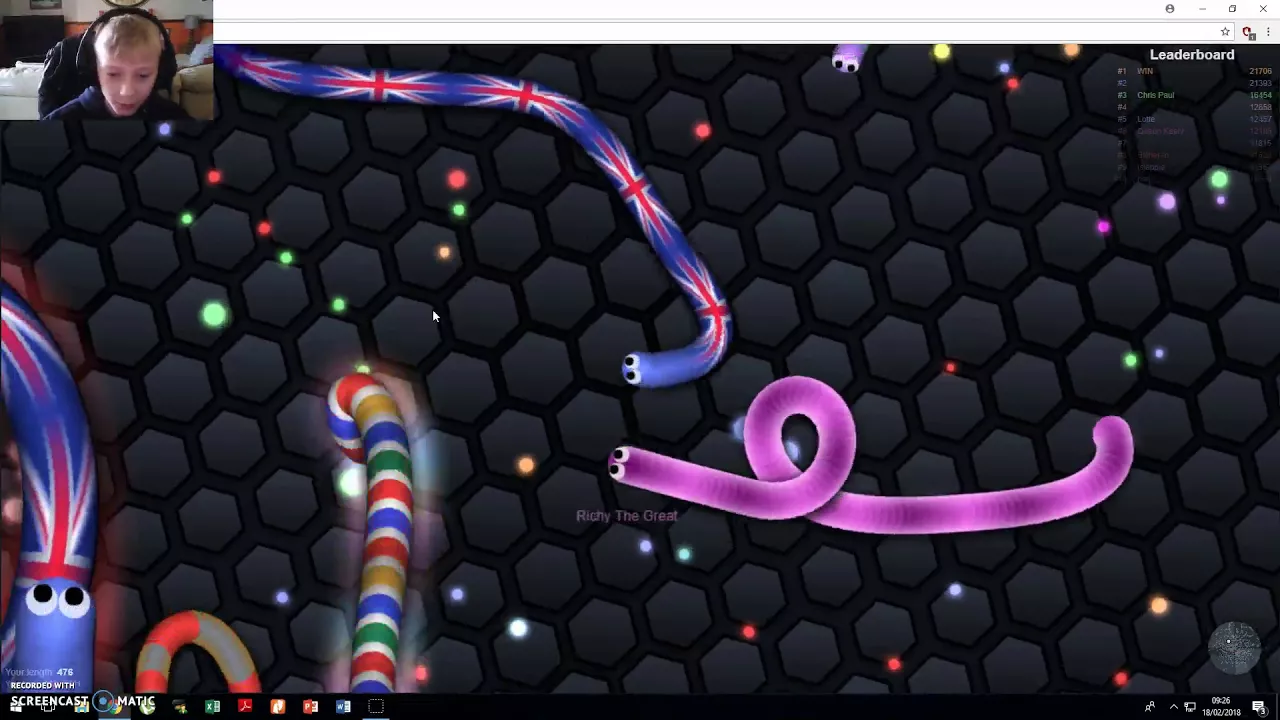Click the top score 21706

(1259, 71)
